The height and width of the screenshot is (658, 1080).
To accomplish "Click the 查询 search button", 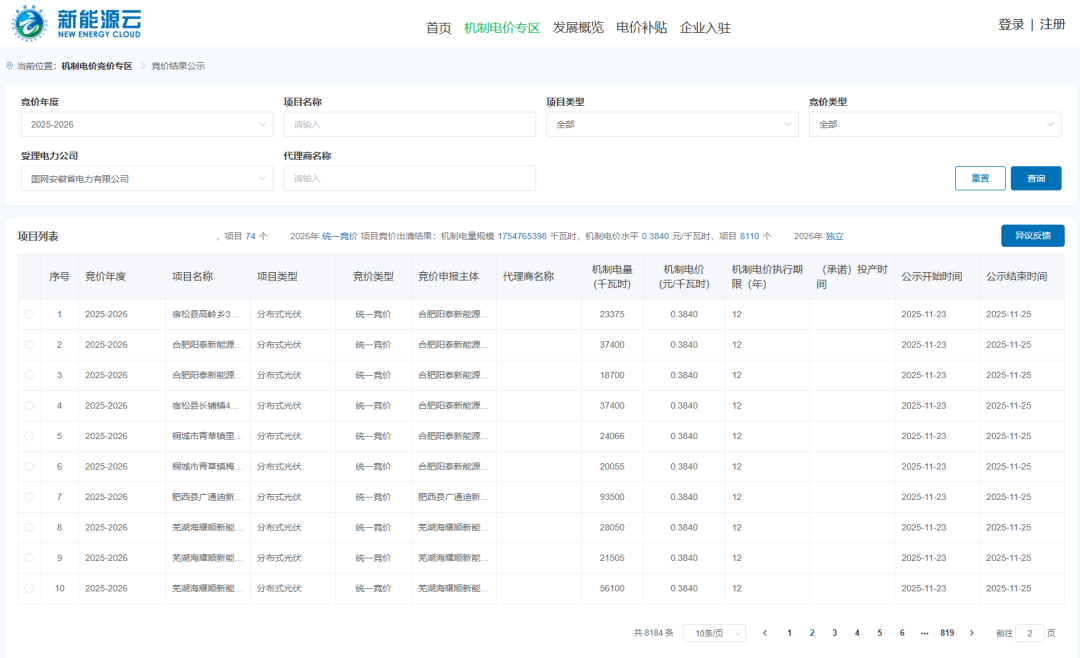I will [1035, 178].
